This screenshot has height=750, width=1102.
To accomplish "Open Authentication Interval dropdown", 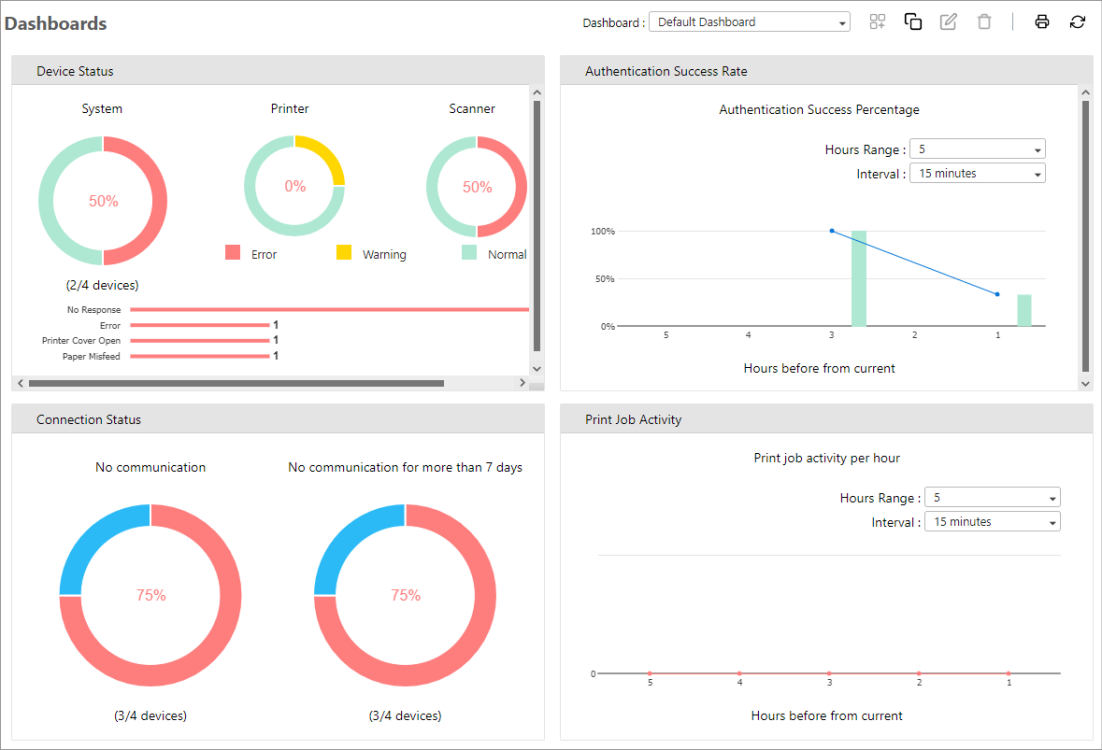I will tap(977, 173).
